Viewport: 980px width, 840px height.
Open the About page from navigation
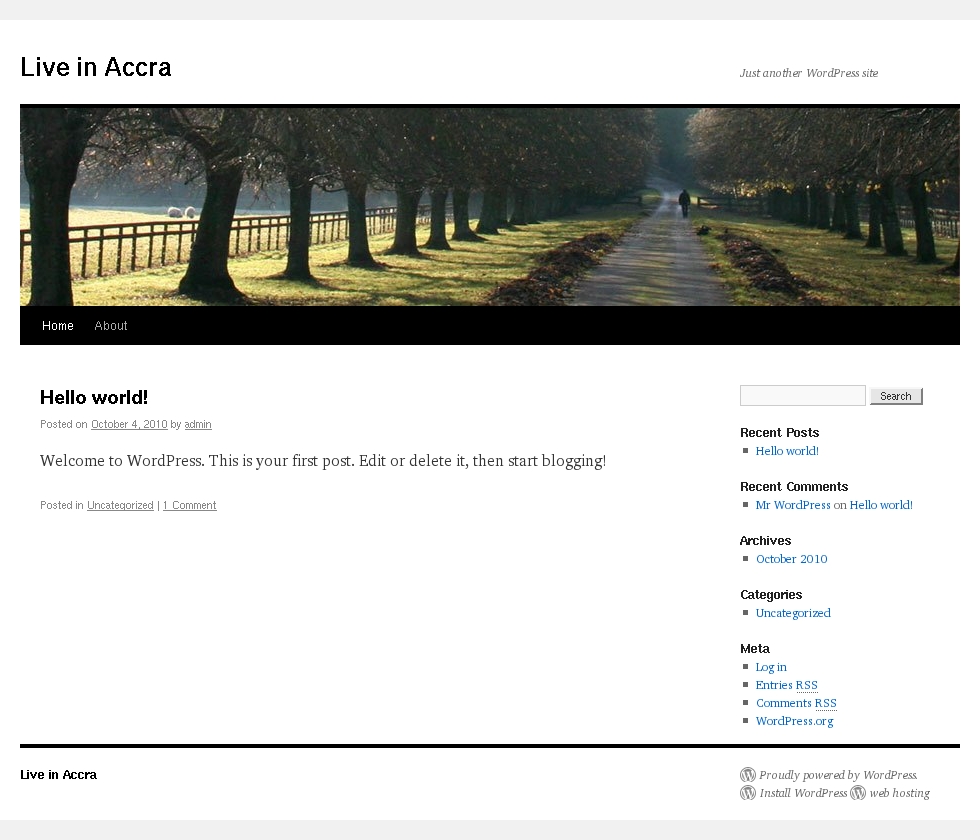point(111,326)
